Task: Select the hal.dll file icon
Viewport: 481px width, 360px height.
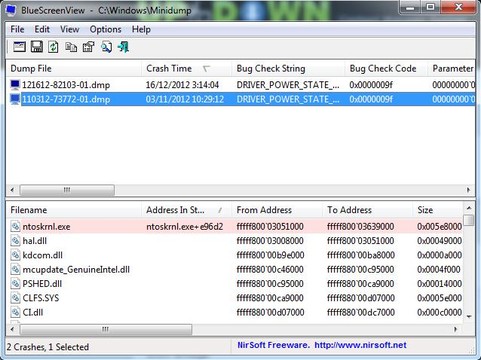Action: (15, 241)
